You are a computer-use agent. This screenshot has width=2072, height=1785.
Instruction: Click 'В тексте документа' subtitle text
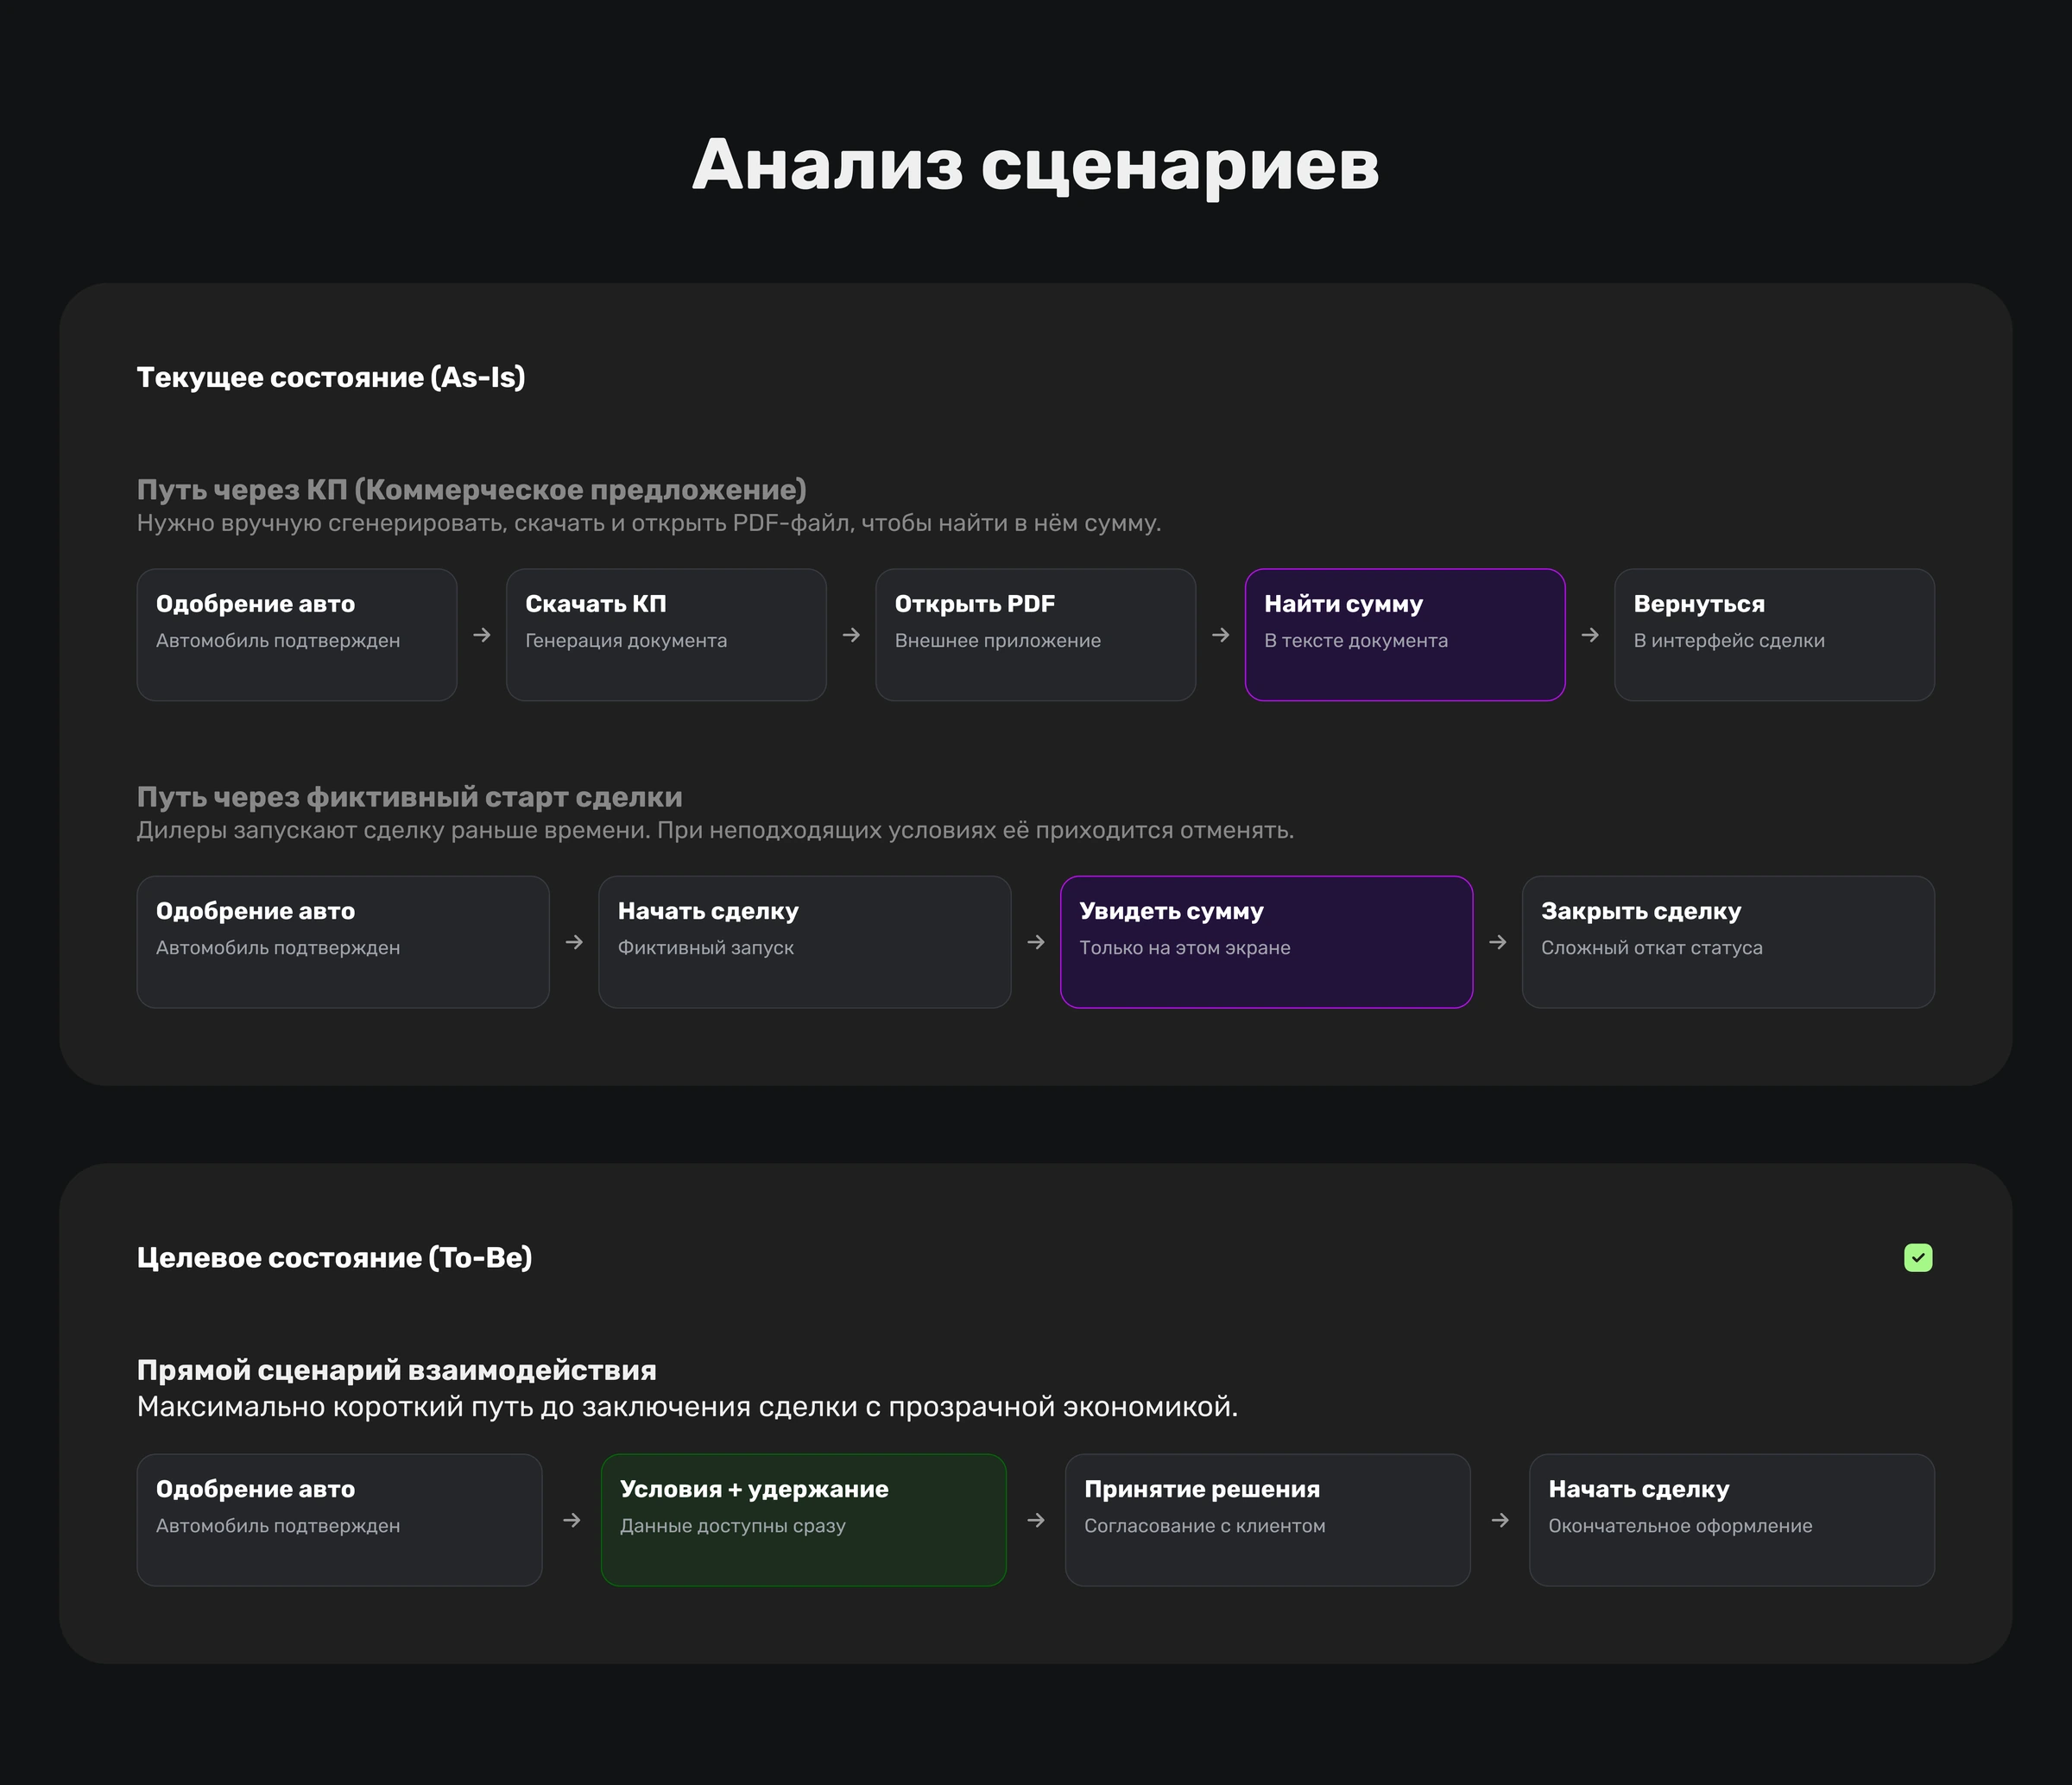tap(1356, 641)
